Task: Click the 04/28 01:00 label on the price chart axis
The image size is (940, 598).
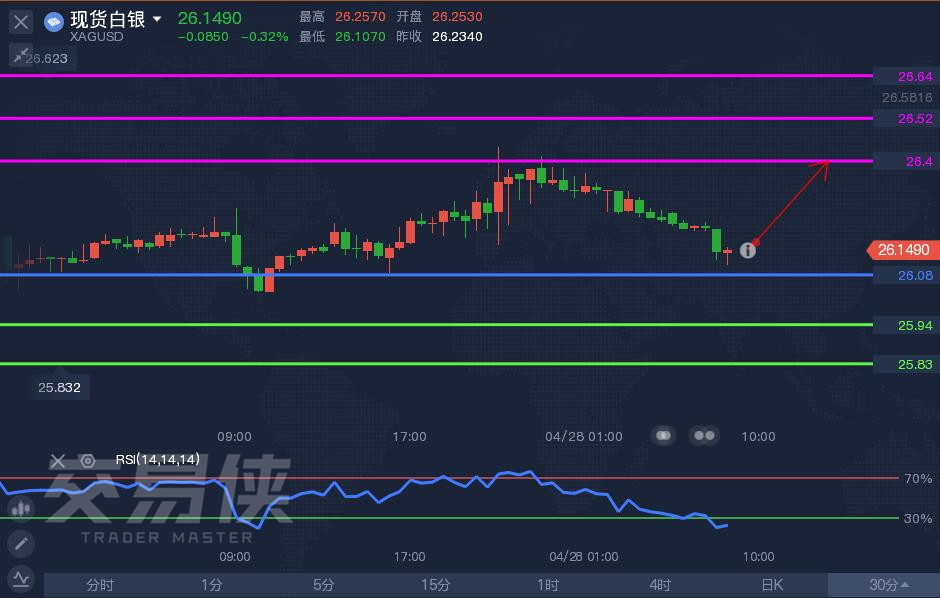Action: [x=584, y=436]
